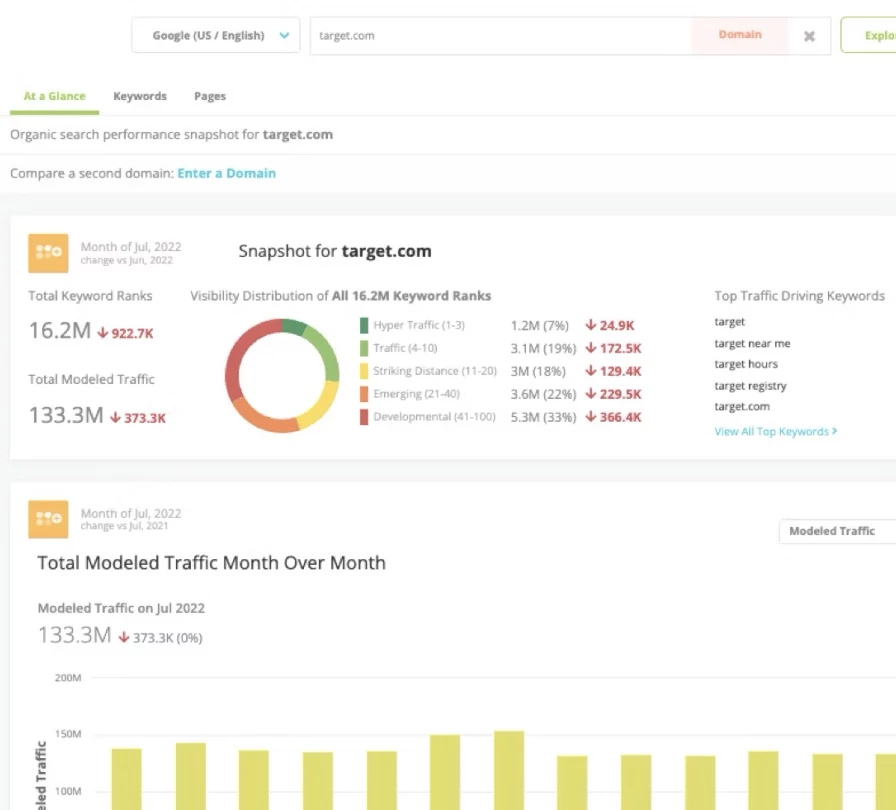Click the target.com domain input field
896x810 pixels.
[x=501, y=35]
